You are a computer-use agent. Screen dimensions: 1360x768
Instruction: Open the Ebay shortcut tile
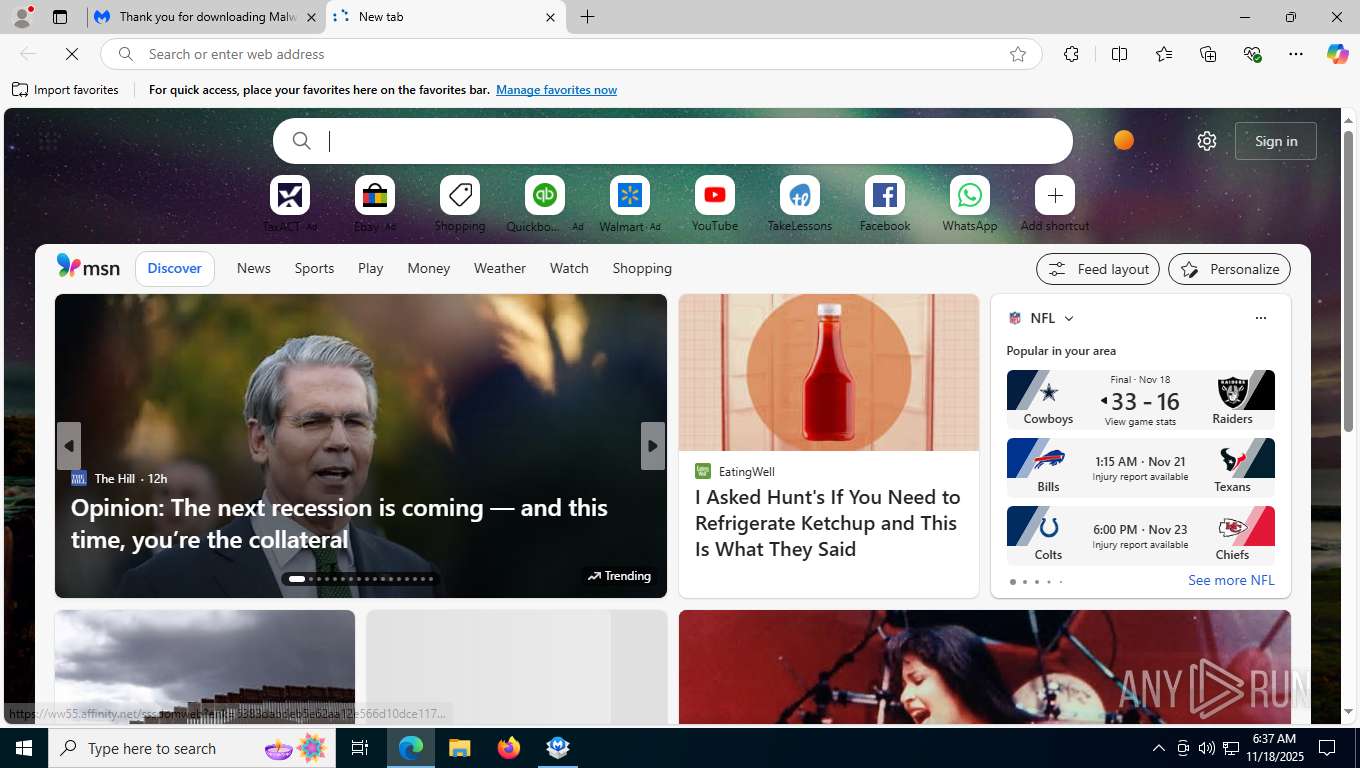click(x=375, y=195)
